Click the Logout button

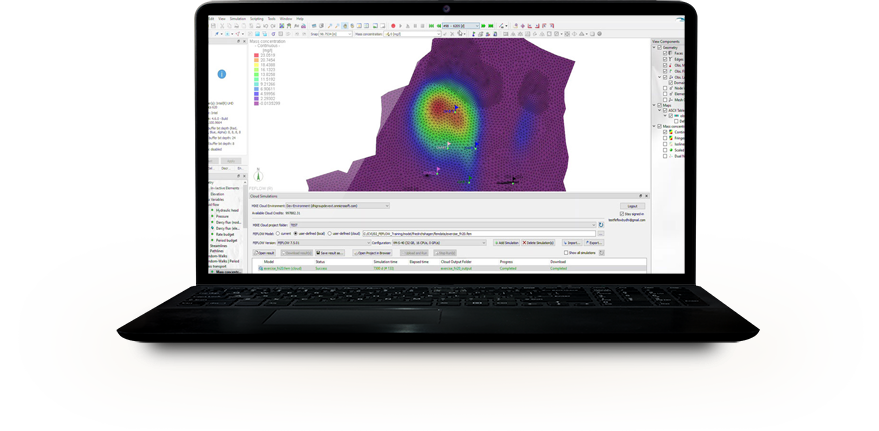630,205
